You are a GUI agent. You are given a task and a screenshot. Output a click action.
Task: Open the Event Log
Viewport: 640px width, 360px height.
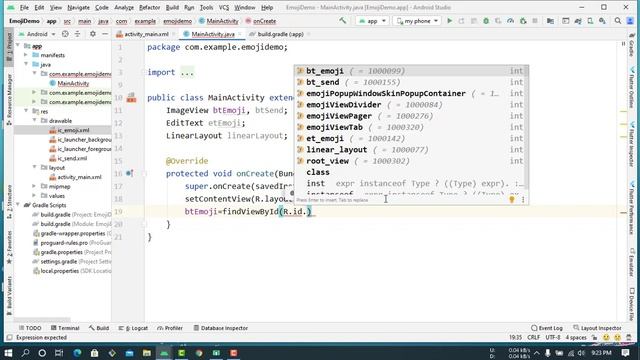point(547,328)
